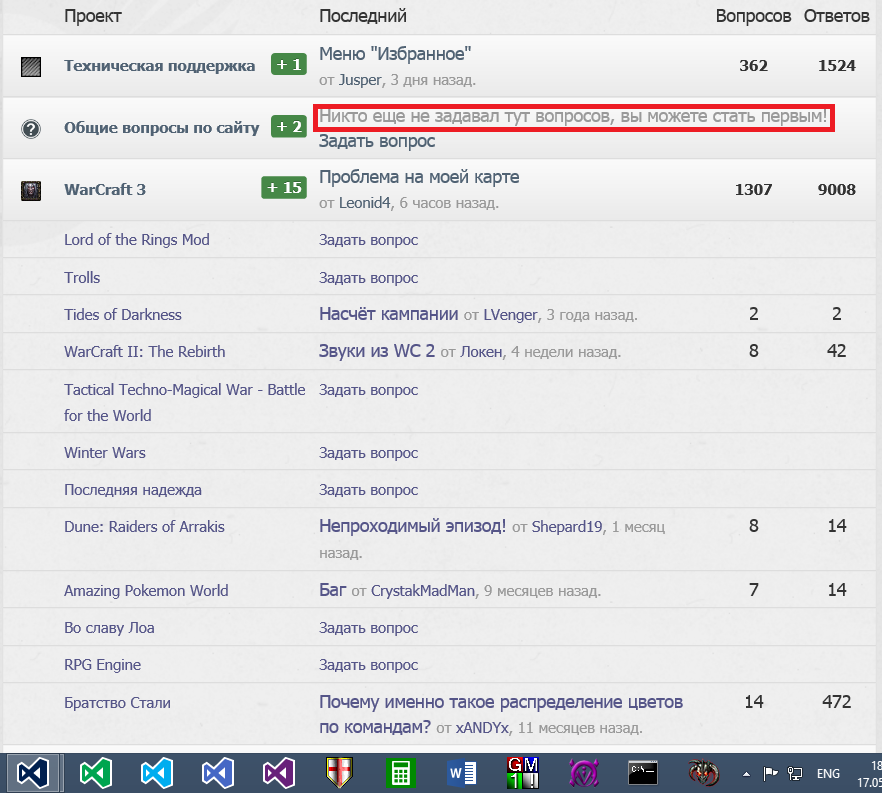
Task: Open the Братство Стали project
Action: point(117,702)
